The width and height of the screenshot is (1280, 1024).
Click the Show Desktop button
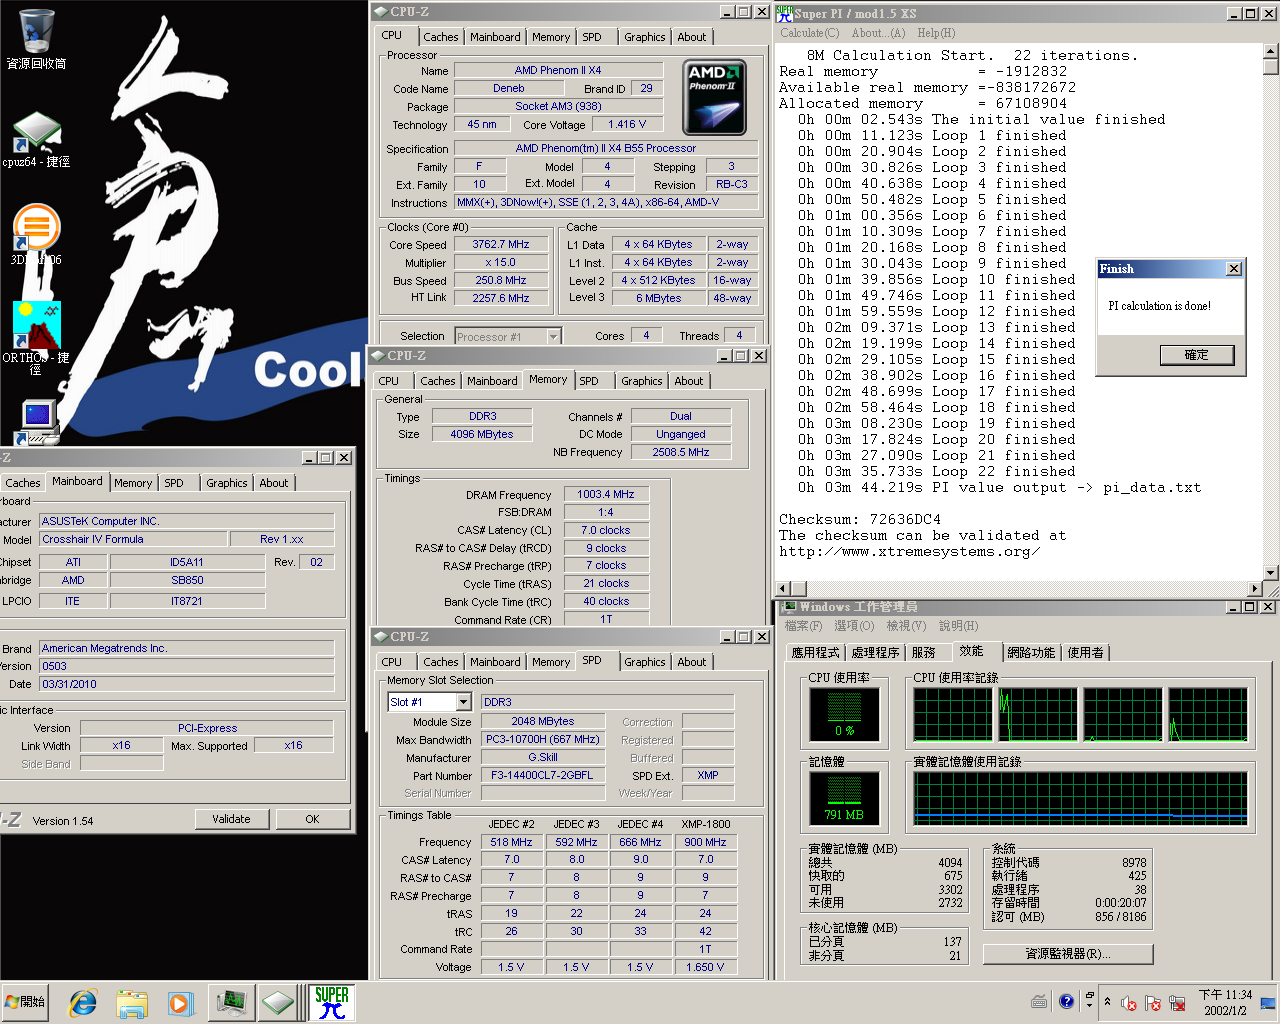click(1268, 1002)
